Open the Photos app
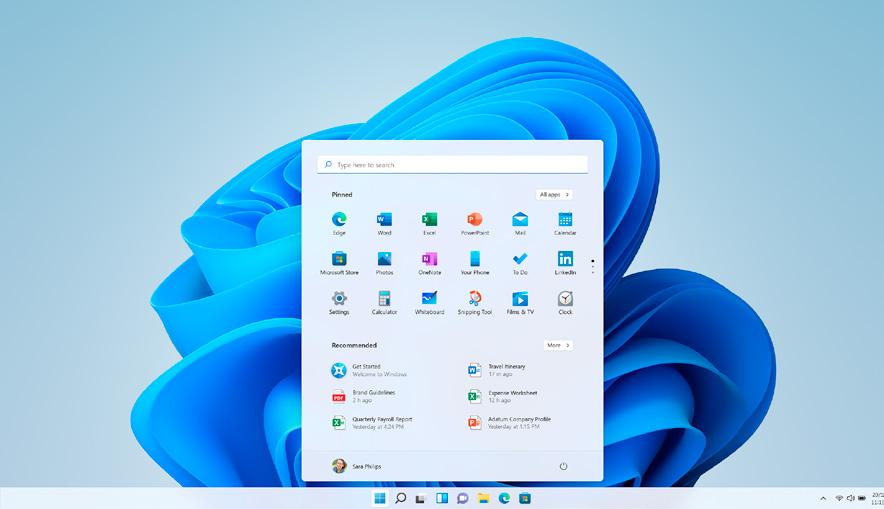This screenshot has width=884, height=509. (x=384, y=263)
